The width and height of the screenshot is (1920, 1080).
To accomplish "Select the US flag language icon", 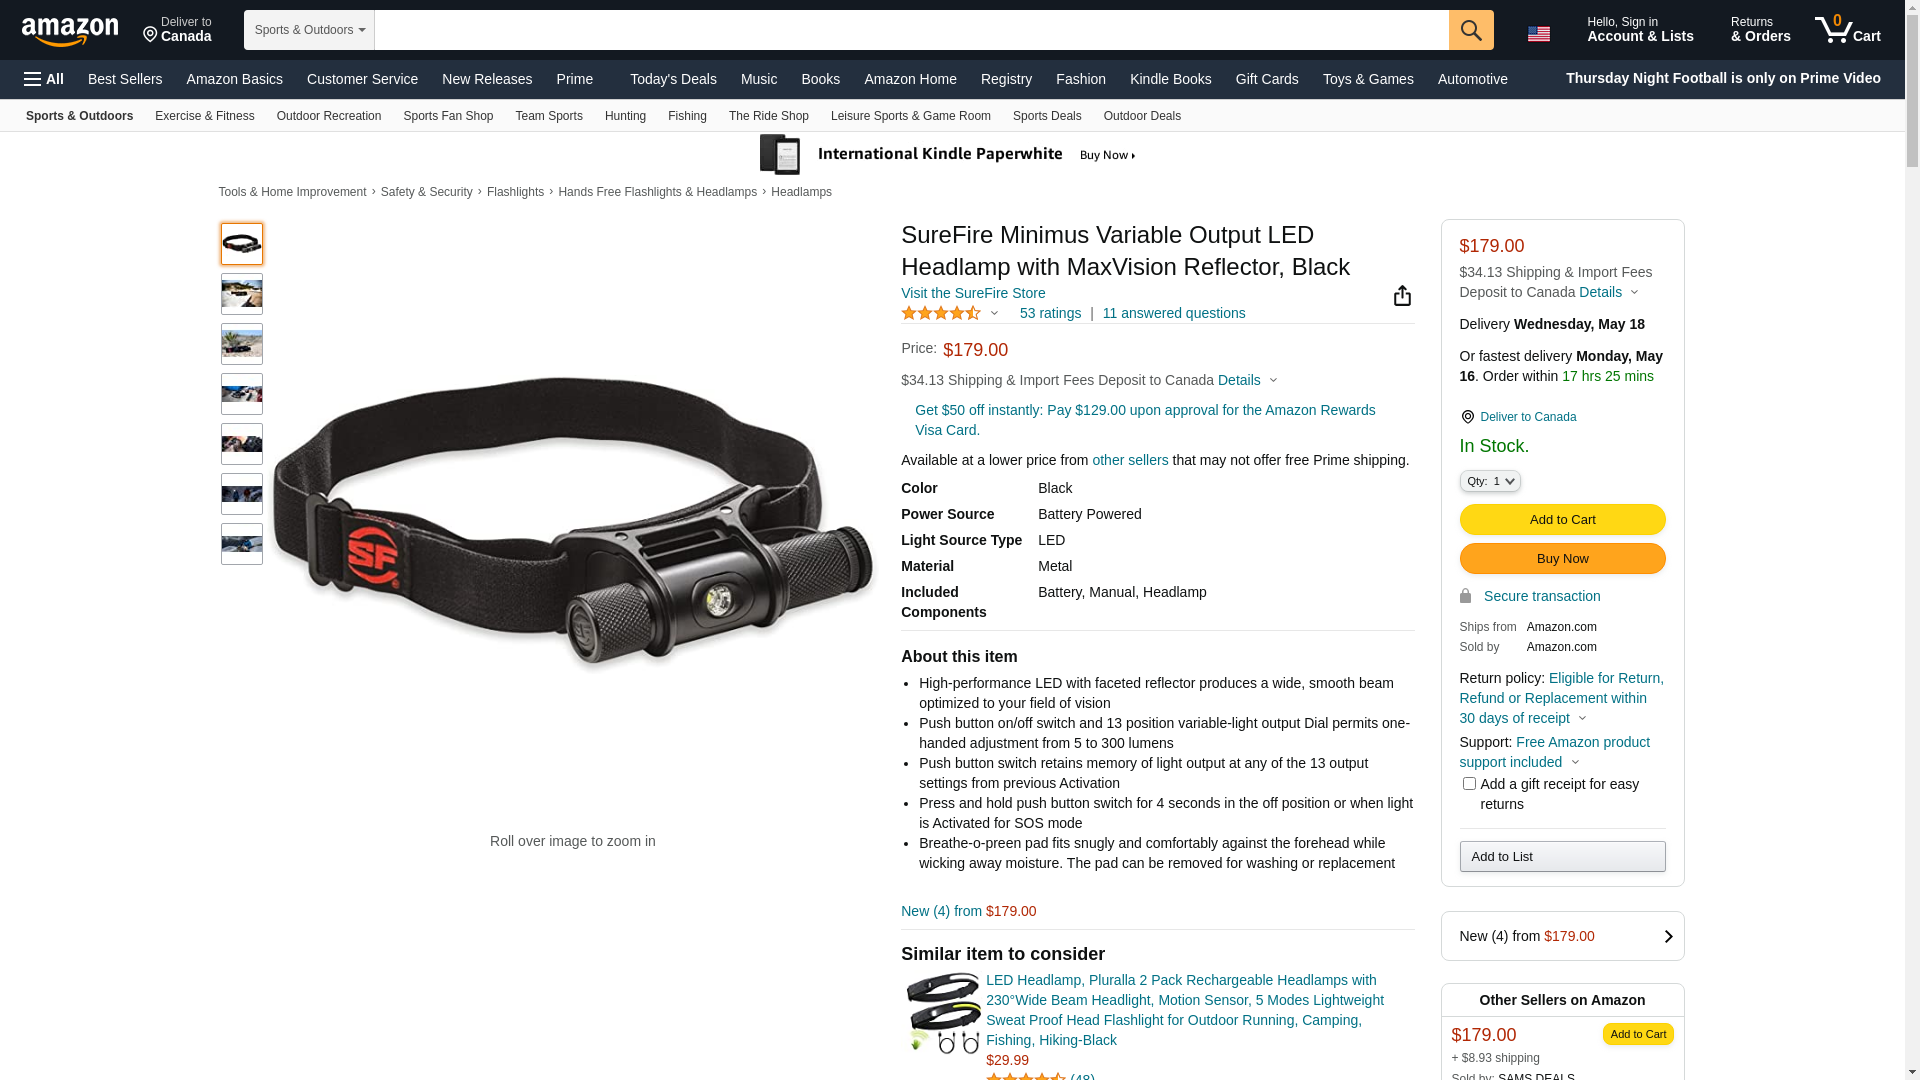I will pos(1538,34).
